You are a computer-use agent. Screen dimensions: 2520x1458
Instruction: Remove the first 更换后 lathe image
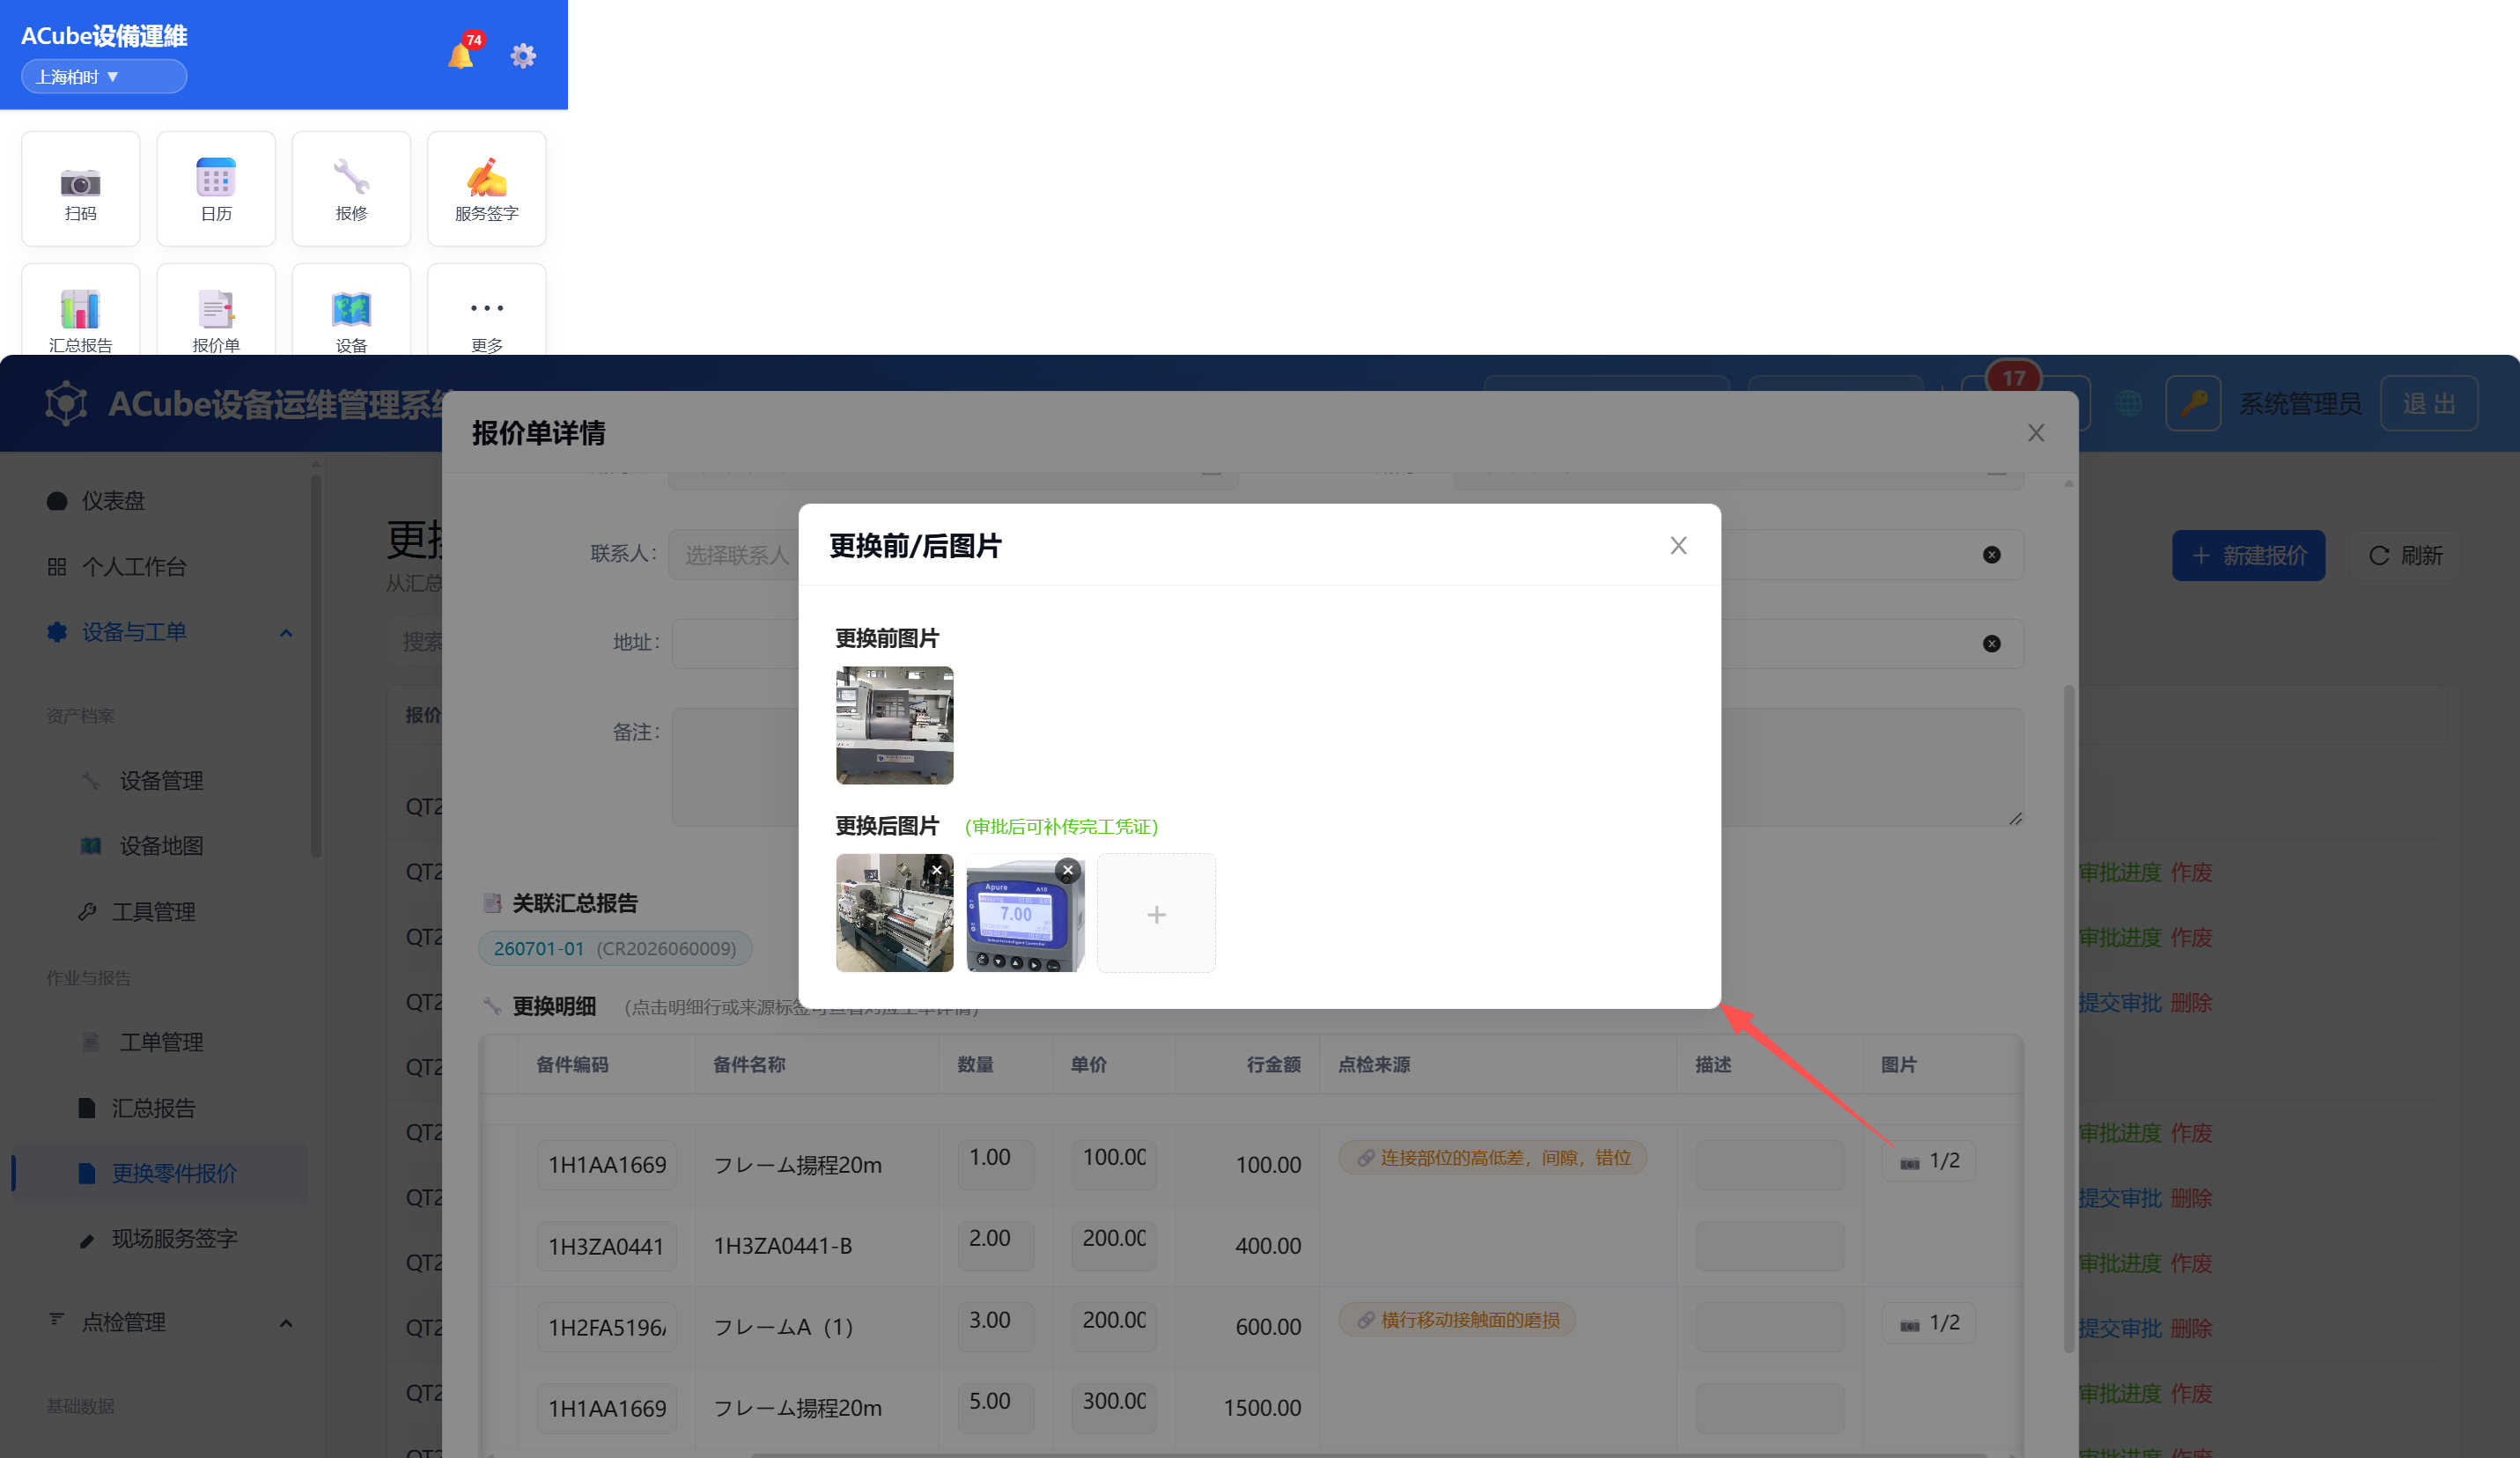tap(936, 870)
